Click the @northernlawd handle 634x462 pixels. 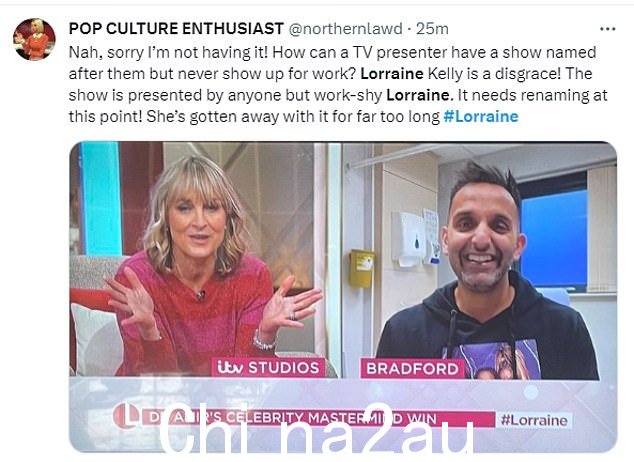(345, 29)
